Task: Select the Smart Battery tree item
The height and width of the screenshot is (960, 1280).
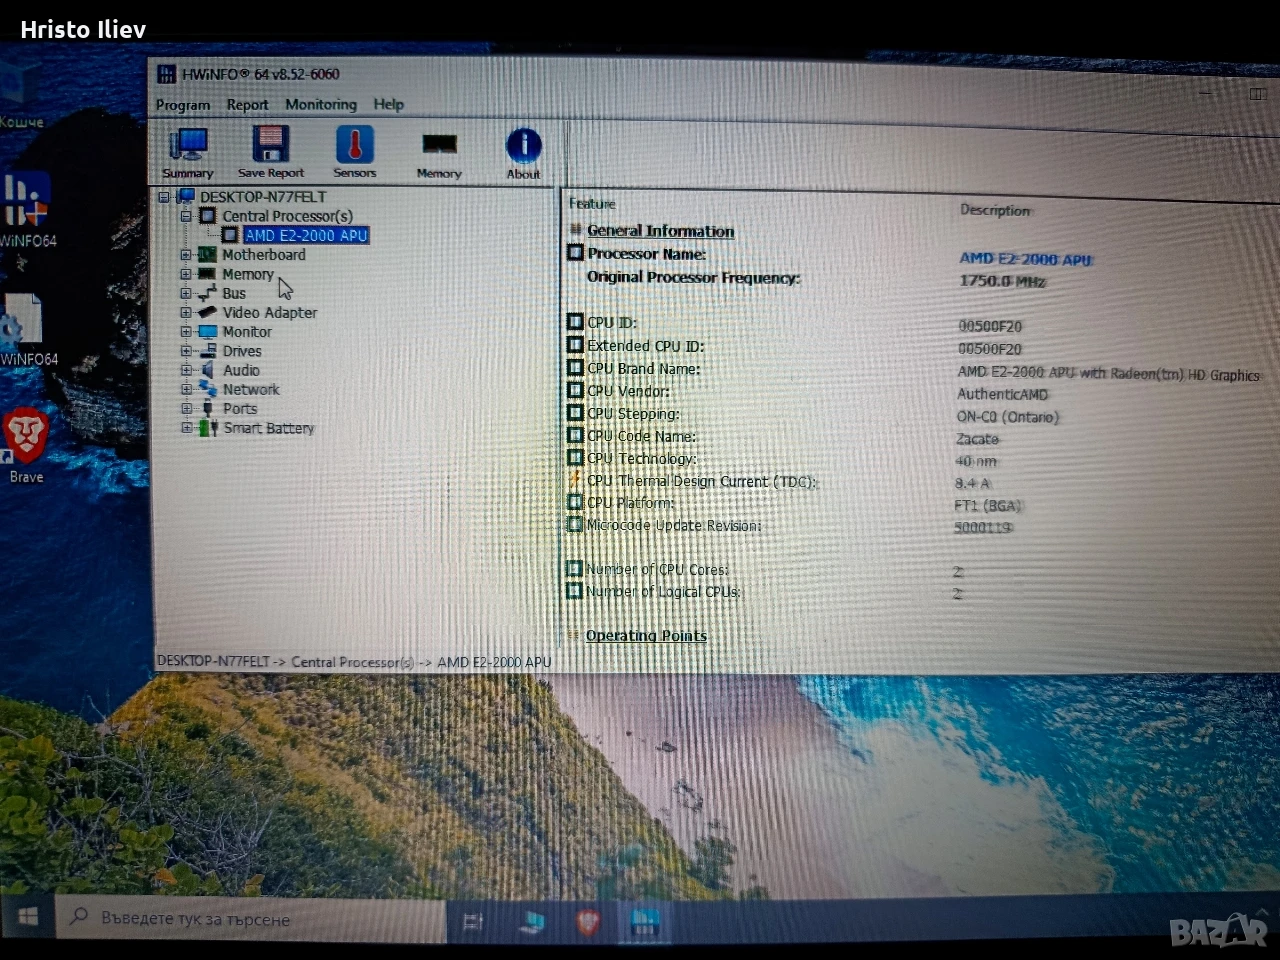Action: (269, 428)
